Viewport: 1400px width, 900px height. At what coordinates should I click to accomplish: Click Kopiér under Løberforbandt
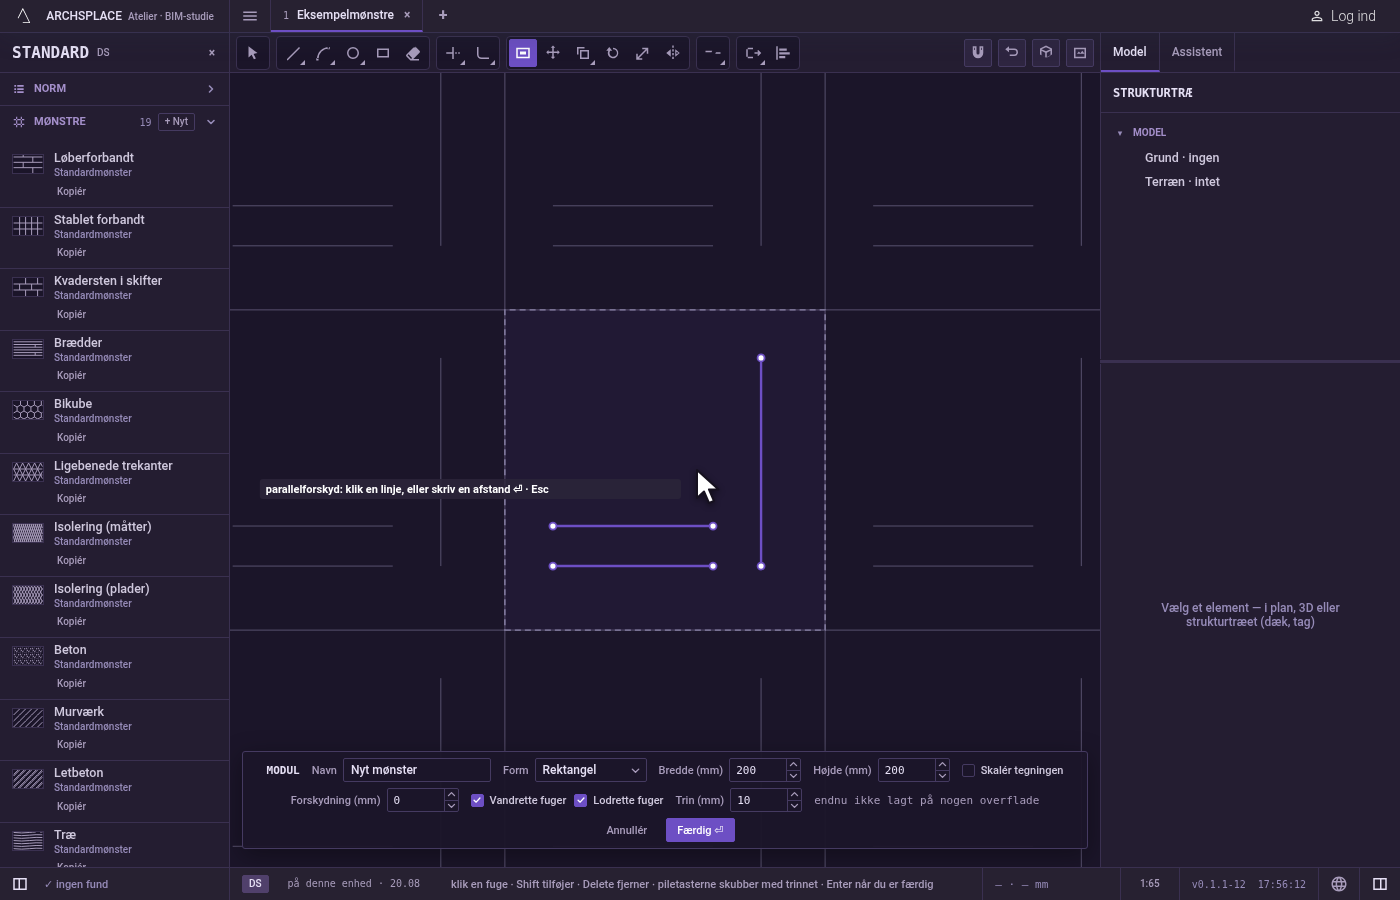[x=71, y=191]
